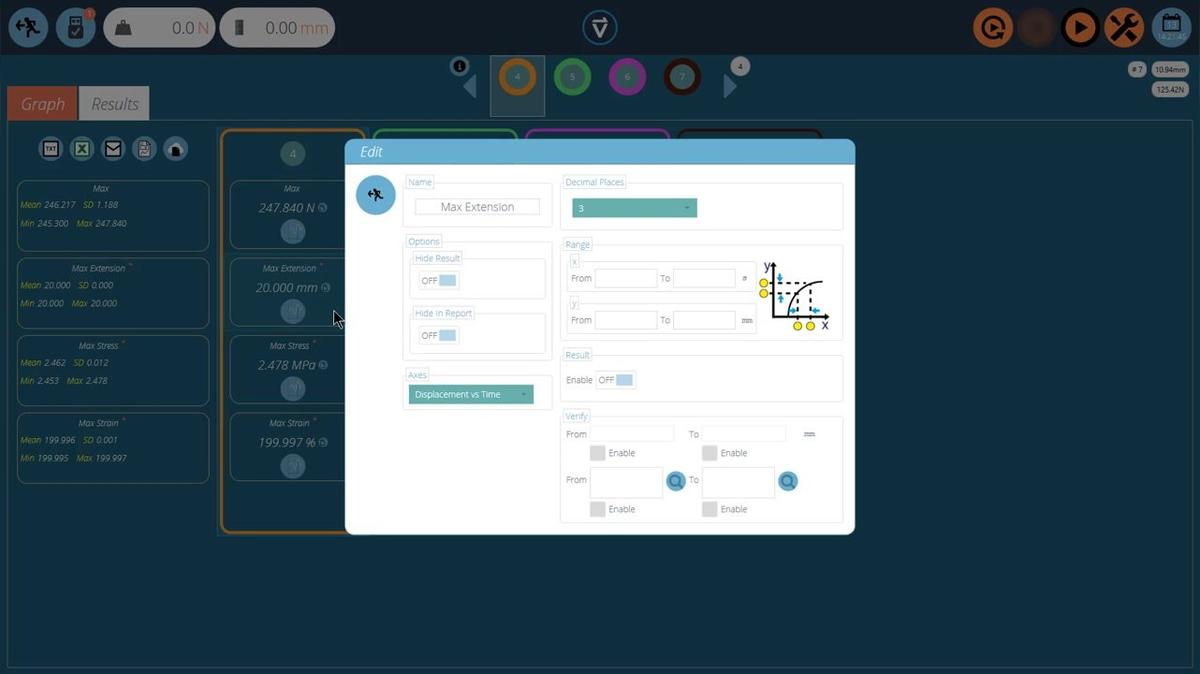This screenshot has height=674, width=1200.
Task: Click the orange return-to-start circular arrow icon
Action: coord(992,28)
